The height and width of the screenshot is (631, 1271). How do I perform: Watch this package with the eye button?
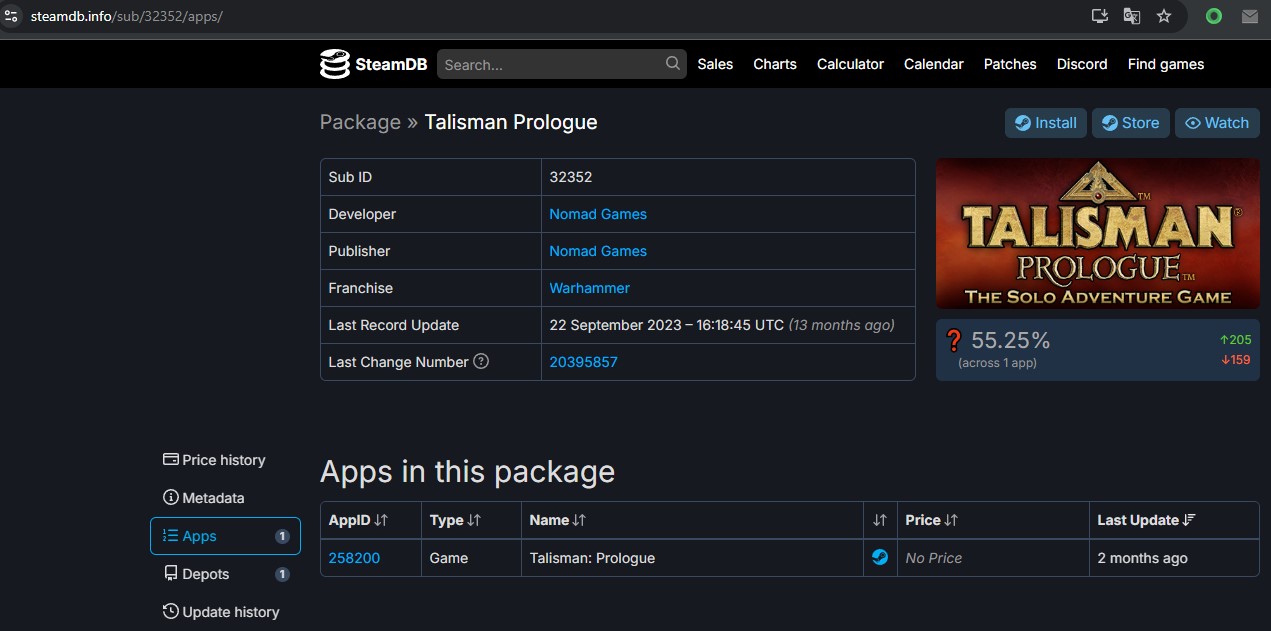coord(1217,123)
